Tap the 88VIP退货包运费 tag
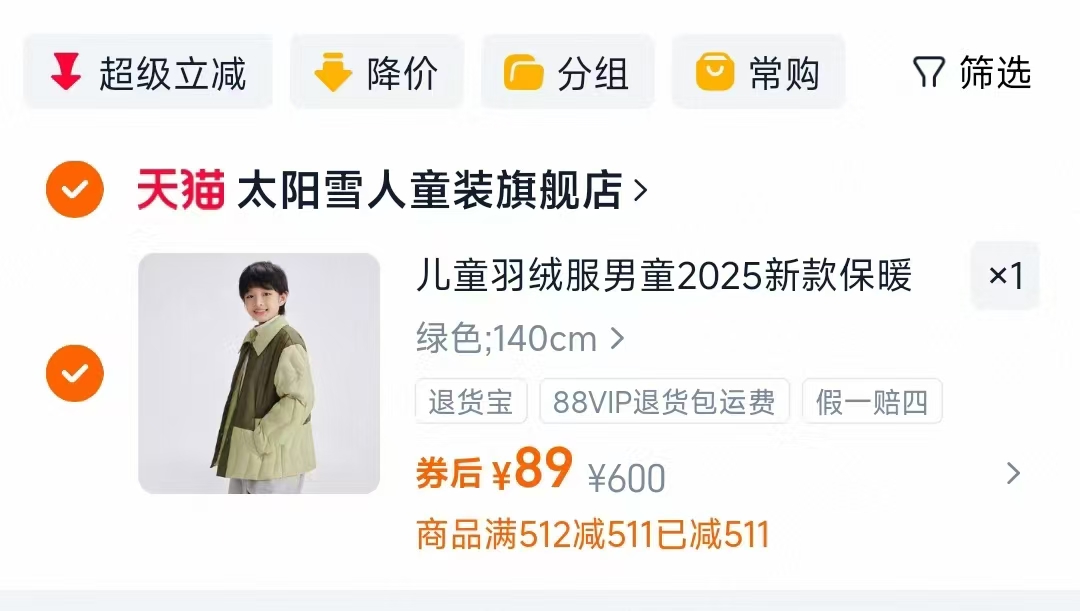 point(664,401)
